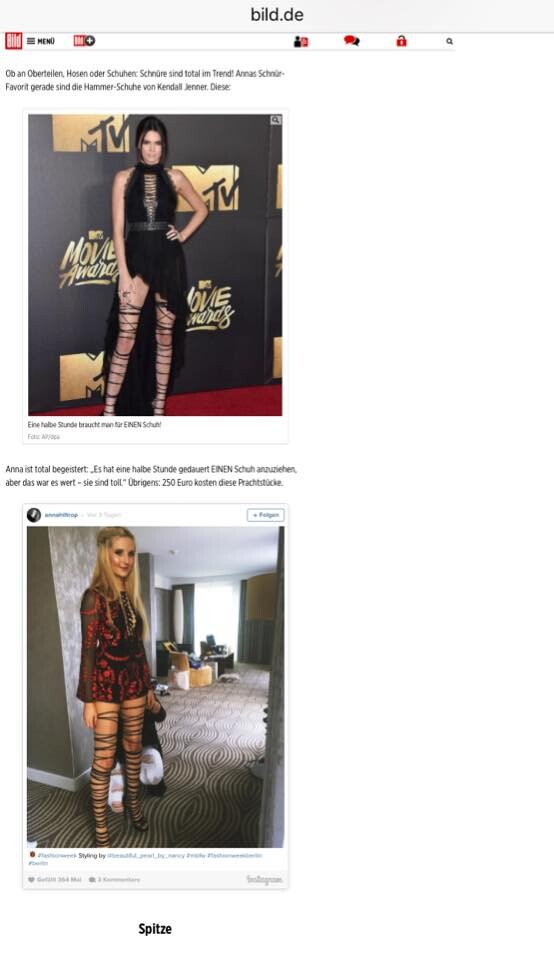554x959 pixels.
Task: Click the bild.de address bar text
Action: (x=277, y=15)
